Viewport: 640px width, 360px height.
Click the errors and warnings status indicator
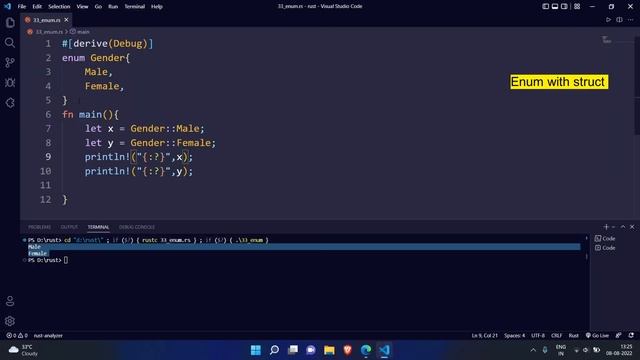pyautogui.click(x=17, y=336)
